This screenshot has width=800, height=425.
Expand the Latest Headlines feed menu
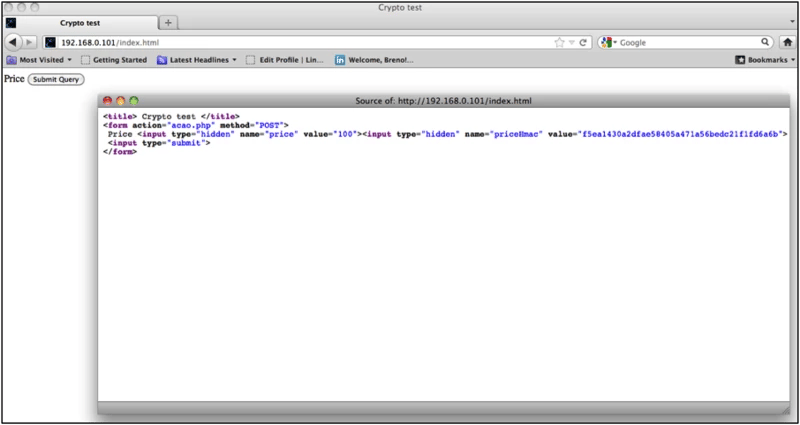196,60
